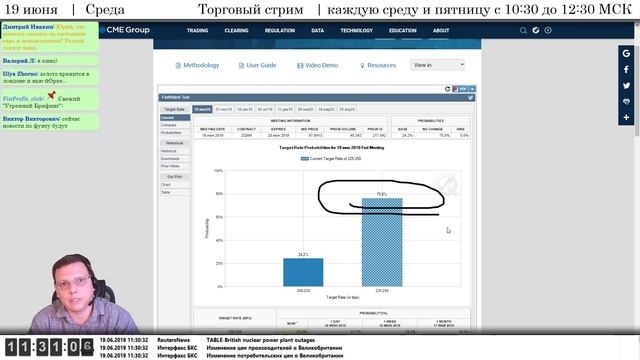
Task: Select the sixth meeting date tab (29 January 2020)
Action: (x=305, y=109)
